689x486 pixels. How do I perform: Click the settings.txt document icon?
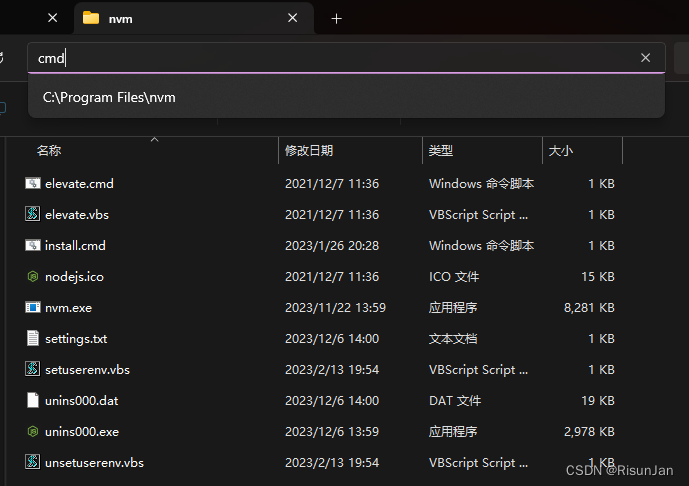33,338
